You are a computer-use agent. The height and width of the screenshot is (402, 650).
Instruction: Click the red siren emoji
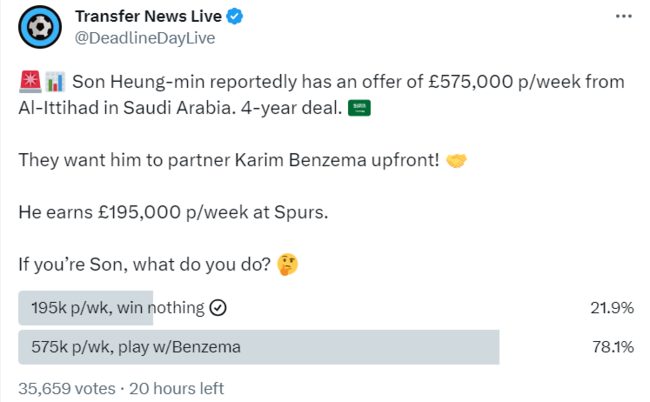coord(28,79)
